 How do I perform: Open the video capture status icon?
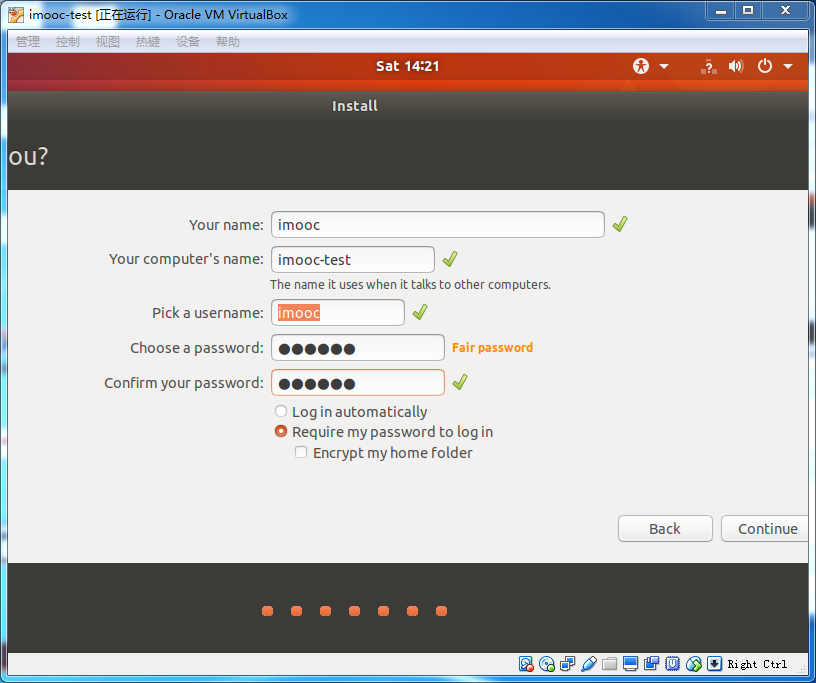pyautogui.click(x=652, y=664)
